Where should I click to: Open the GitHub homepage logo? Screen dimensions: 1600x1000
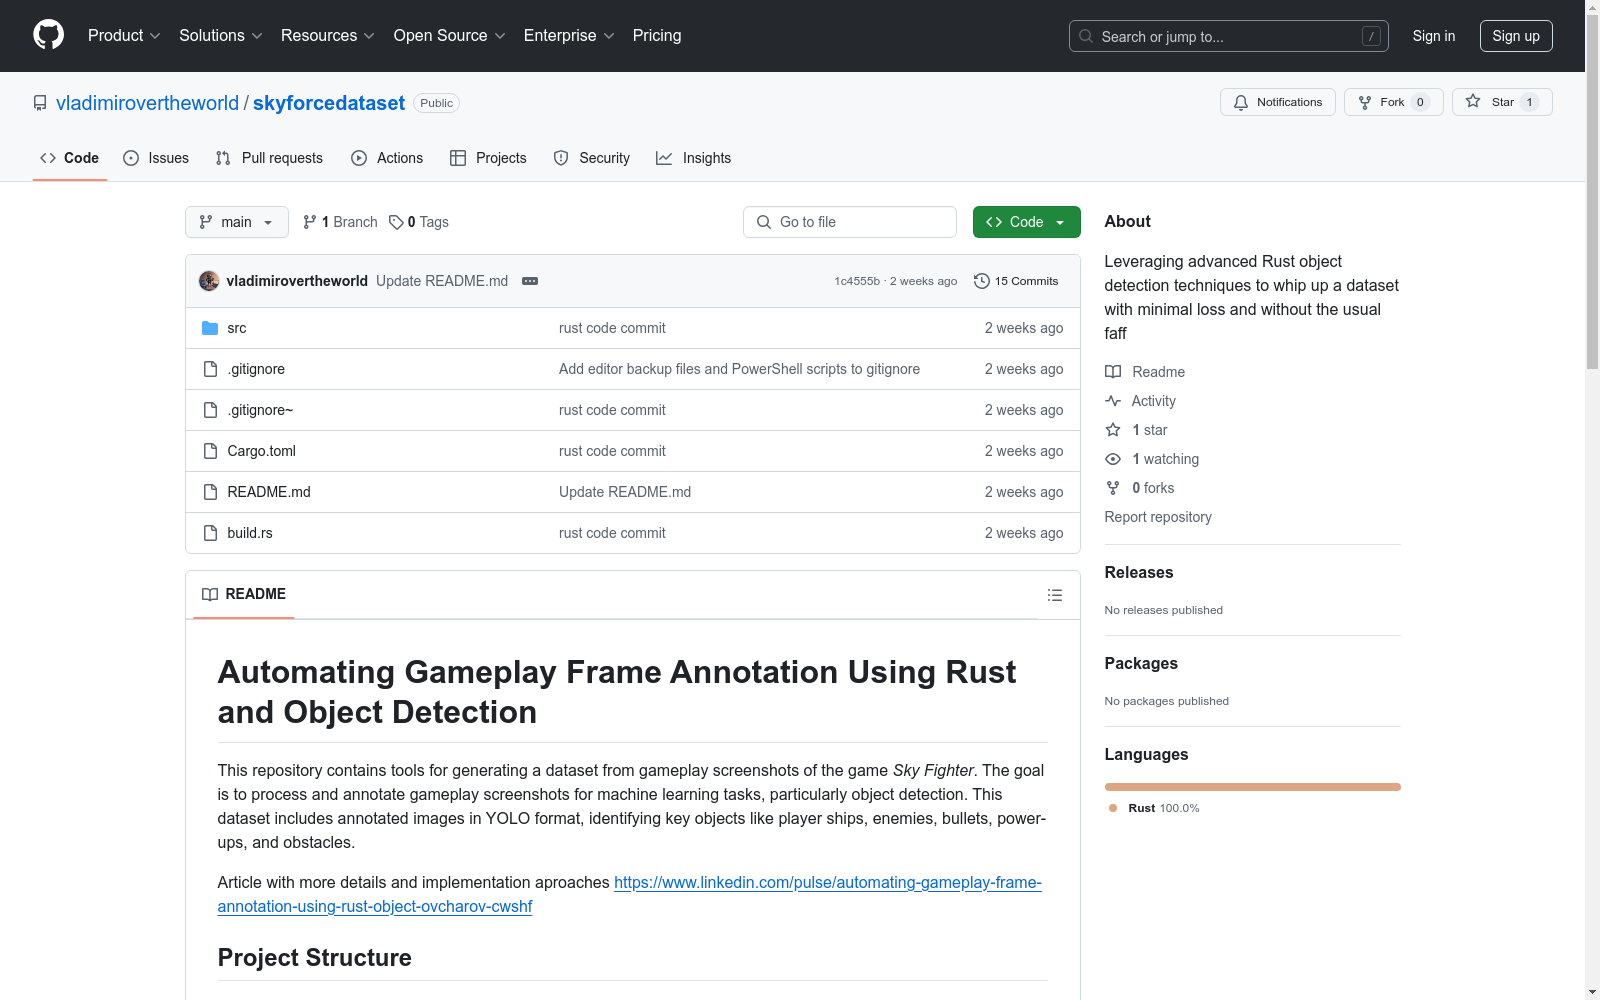click(48, 35)
